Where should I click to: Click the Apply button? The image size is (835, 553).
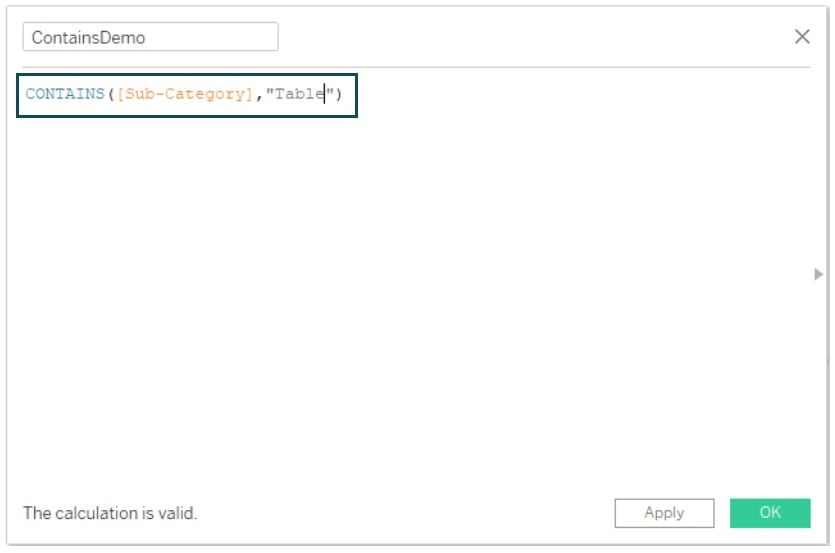click(x=664, y=513)
